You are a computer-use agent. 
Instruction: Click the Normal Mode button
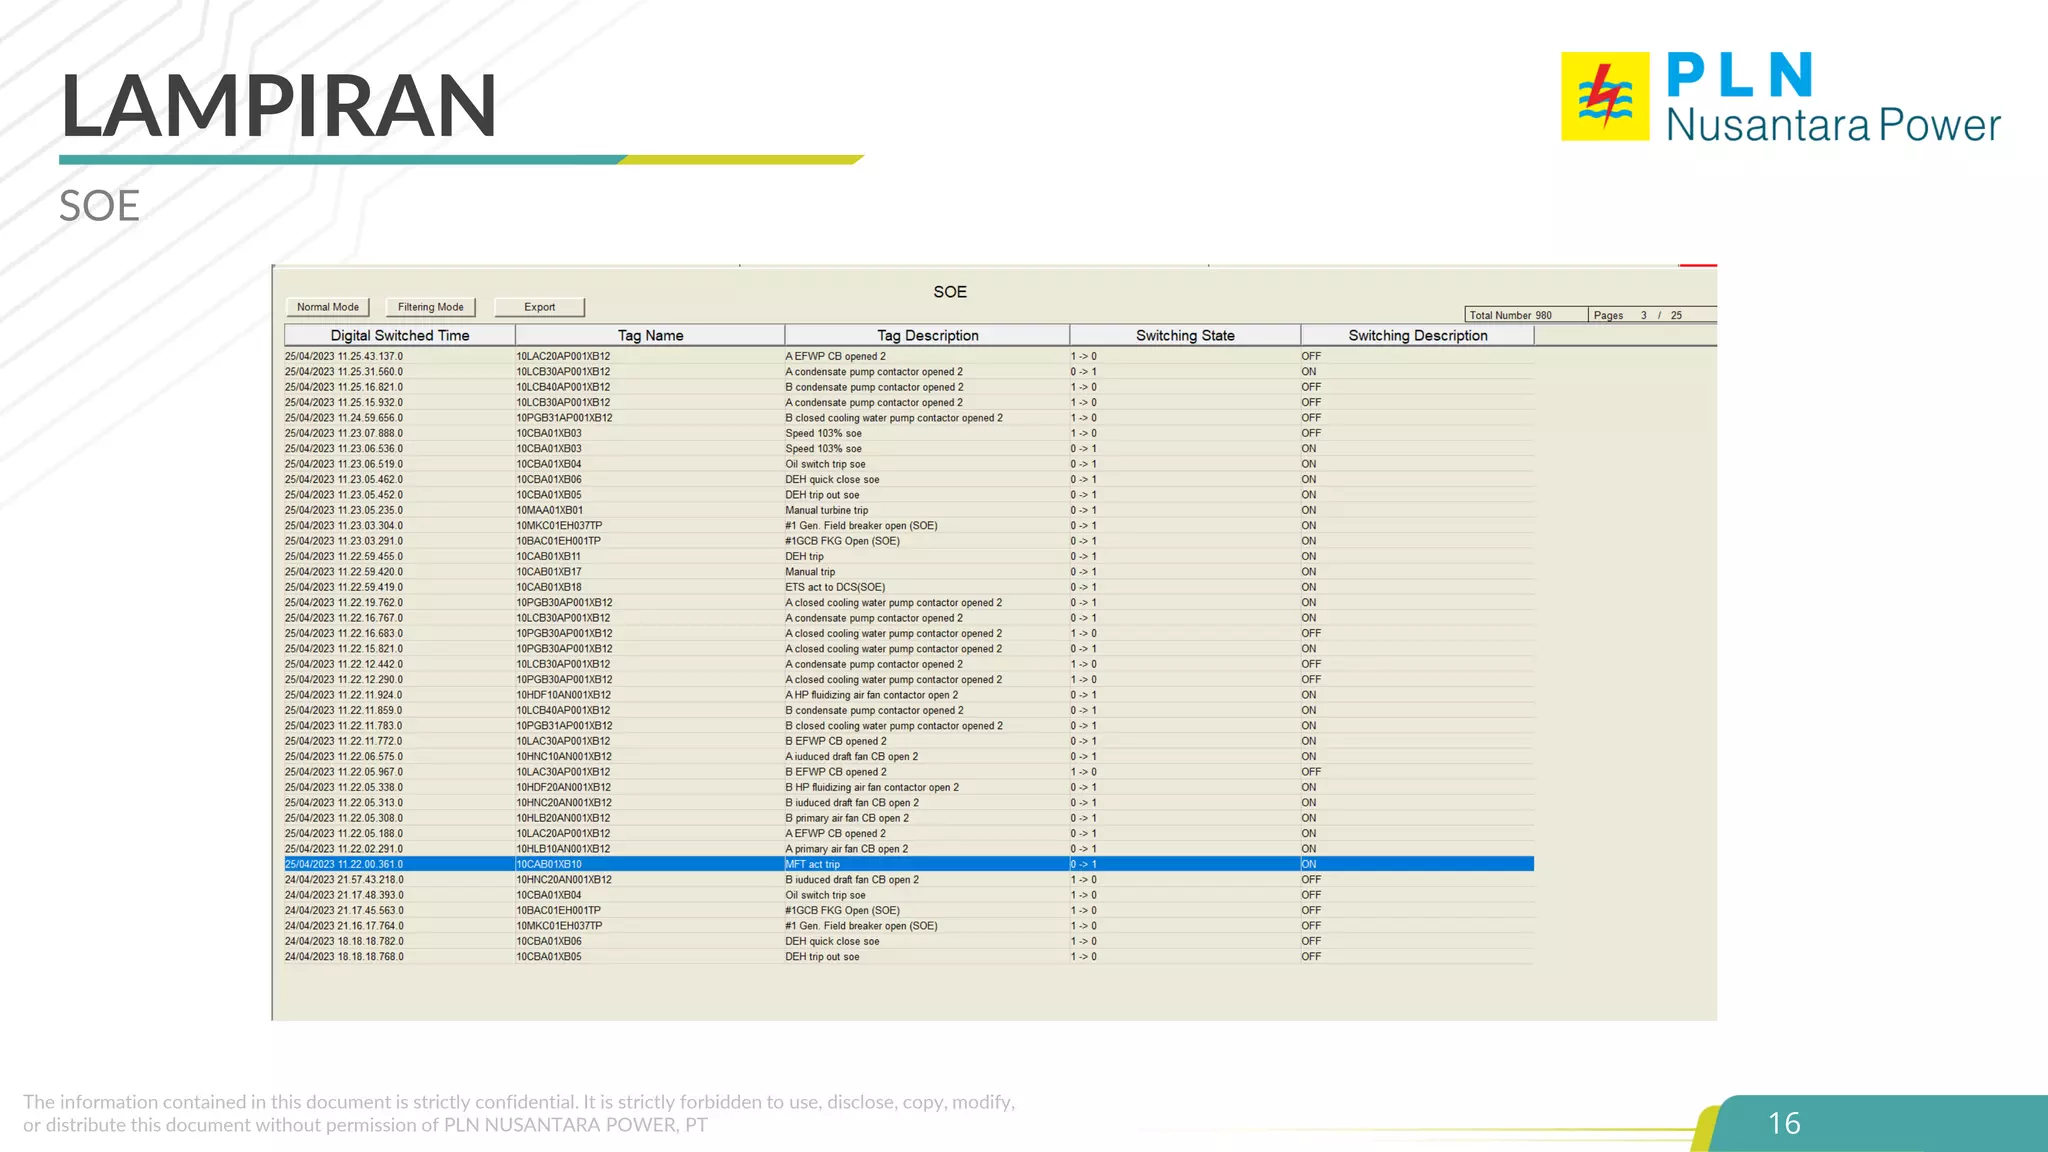click(327, 307)
